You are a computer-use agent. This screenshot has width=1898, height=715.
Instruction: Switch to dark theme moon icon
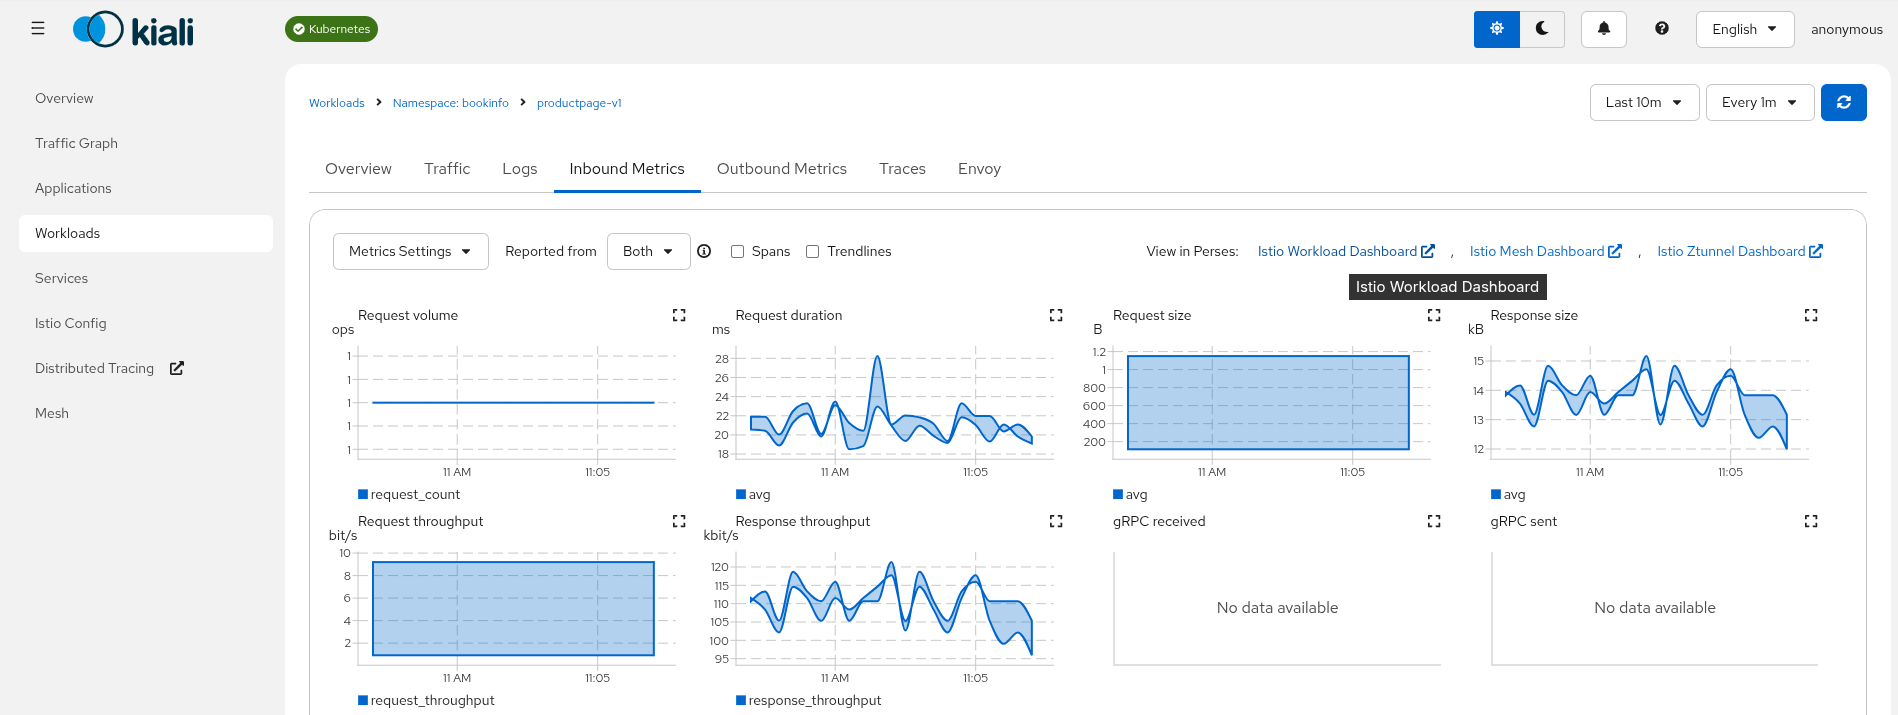[1542, 29]
